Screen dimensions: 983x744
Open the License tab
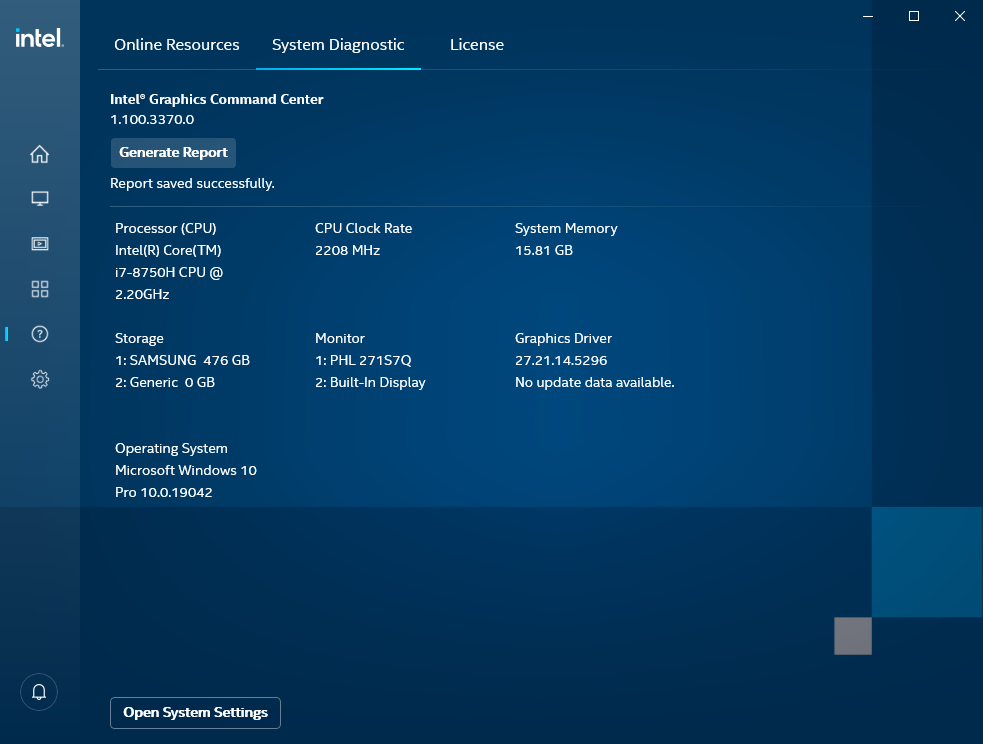(477, 44)
